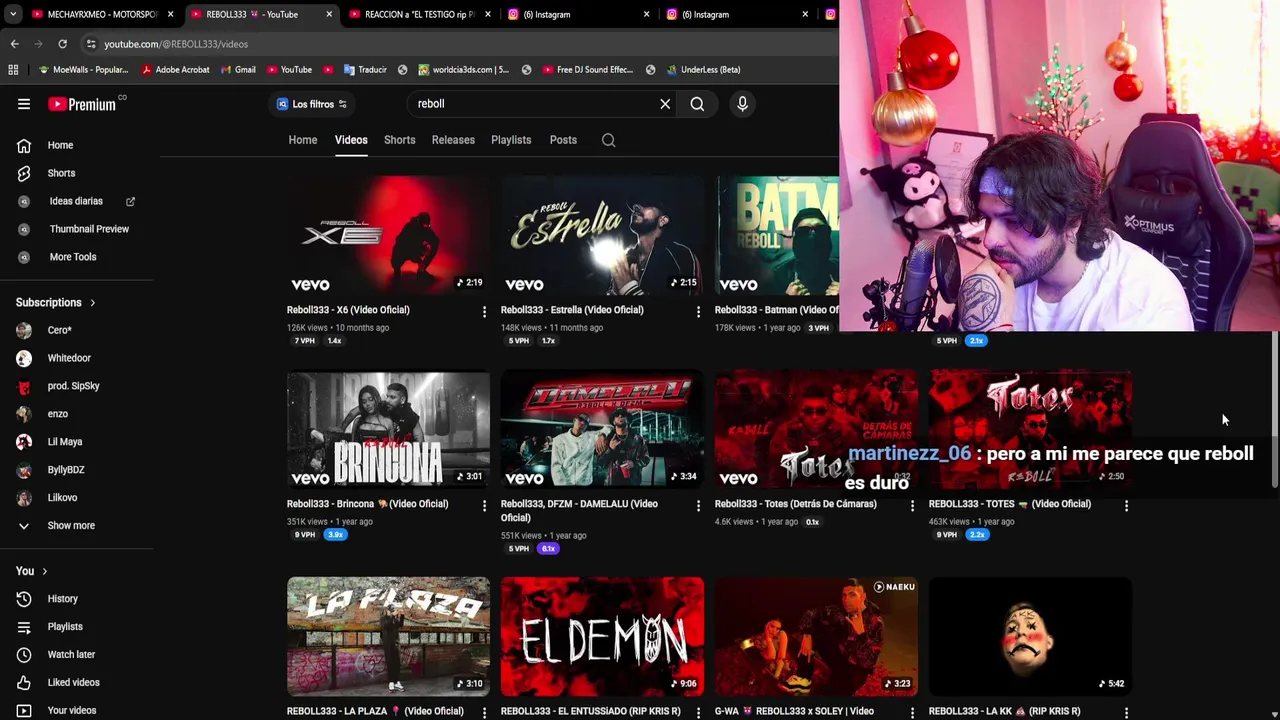
Task: Open more options for TOTES video
Action: 1126,506
